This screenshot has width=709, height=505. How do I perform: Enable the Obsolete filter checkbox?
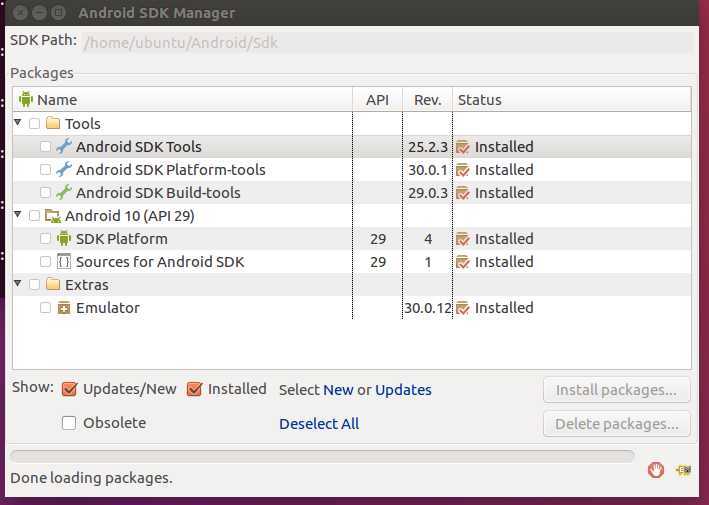pyautogui.click(x=69, y=423)
